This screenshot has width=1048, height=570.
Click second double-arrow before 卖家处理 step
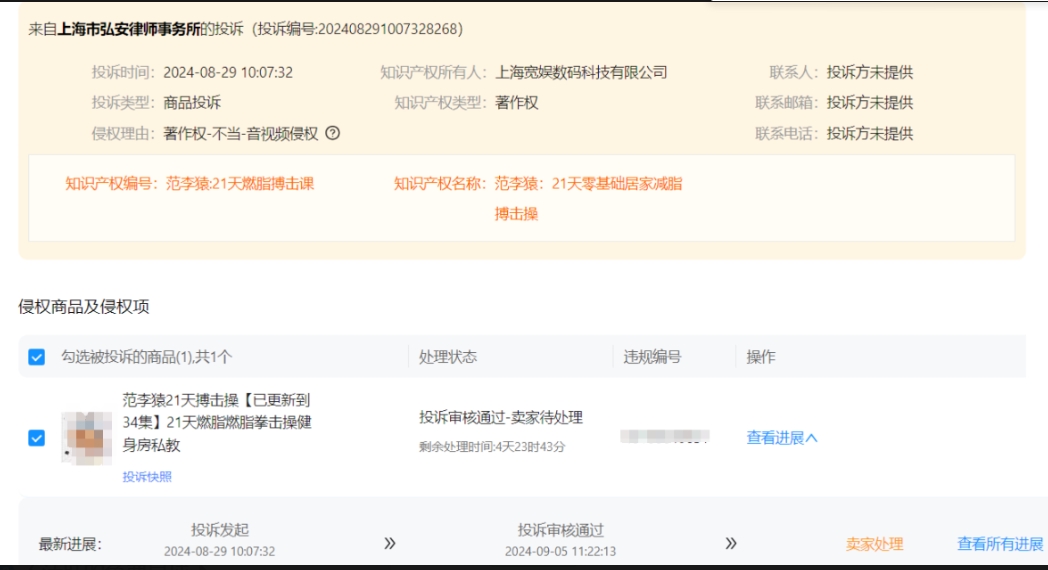click(731, 543)
